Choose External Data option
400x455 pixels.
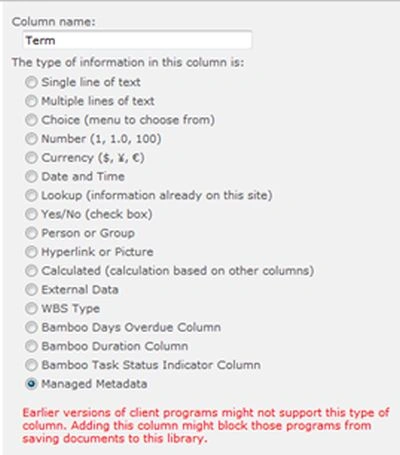tap(31, 290)
